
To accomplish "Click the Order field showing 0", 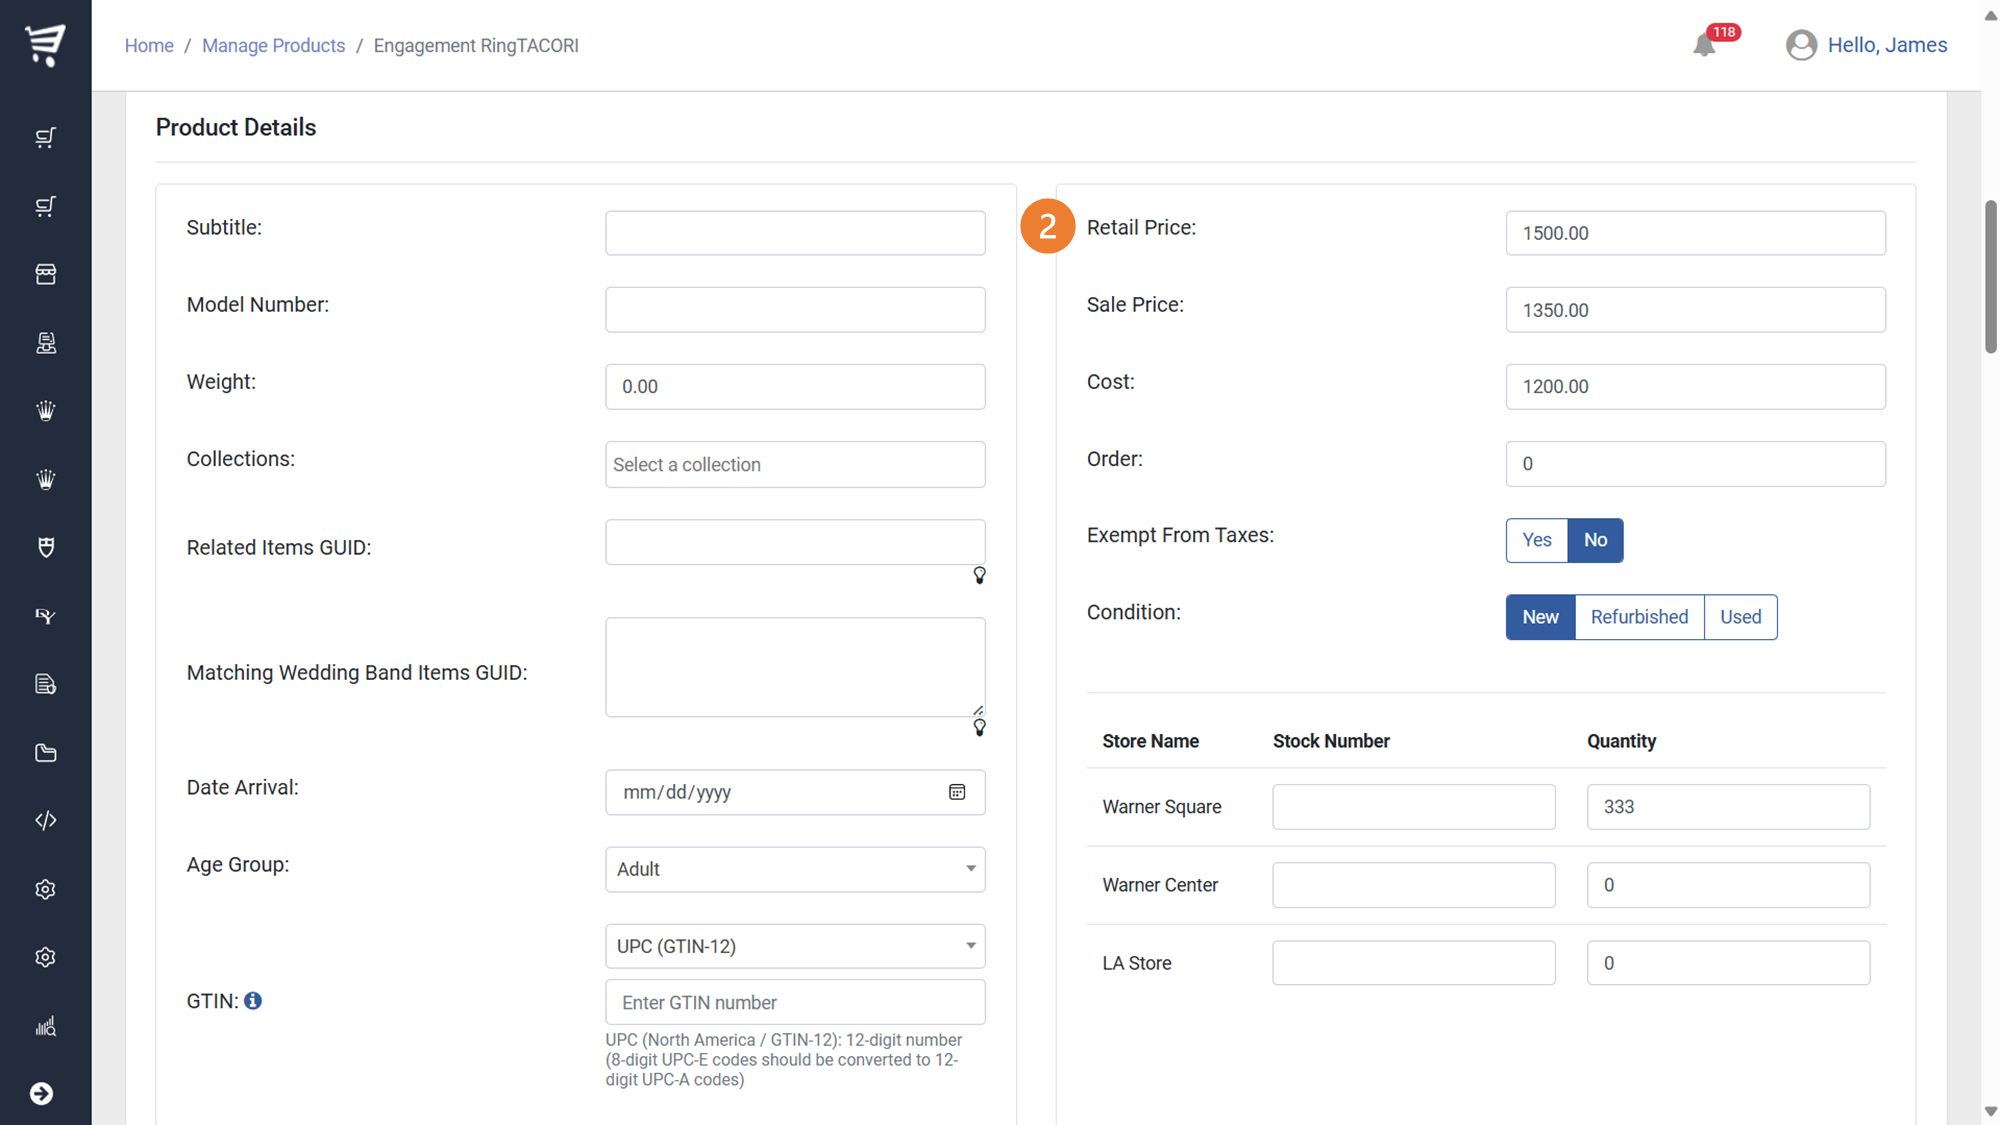I will 1696,463.
